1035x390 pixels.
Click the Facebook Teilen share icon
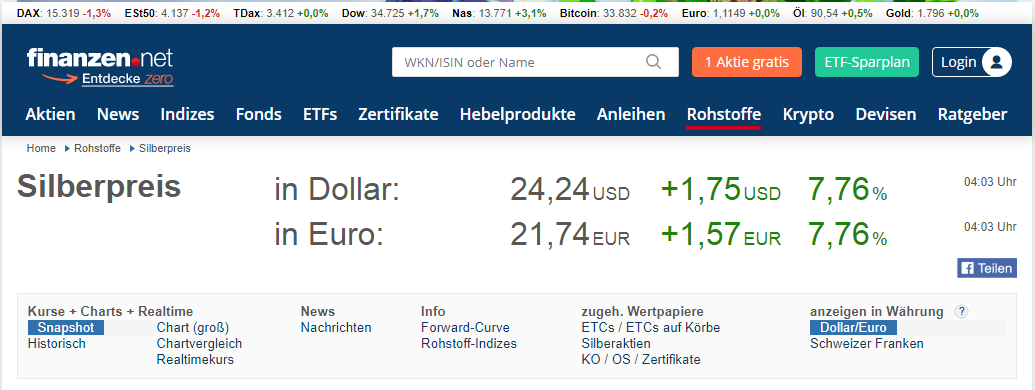point(987,268)
